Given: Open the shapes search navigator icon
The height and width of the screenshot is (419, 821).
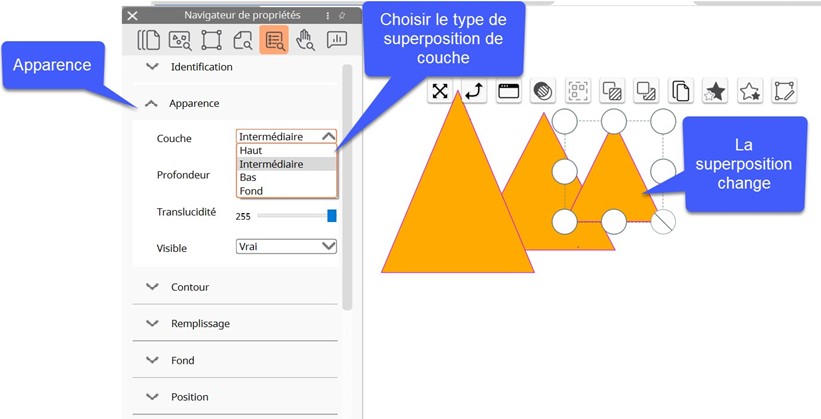Looking at the screenshot, I should (x=180, y=40).
